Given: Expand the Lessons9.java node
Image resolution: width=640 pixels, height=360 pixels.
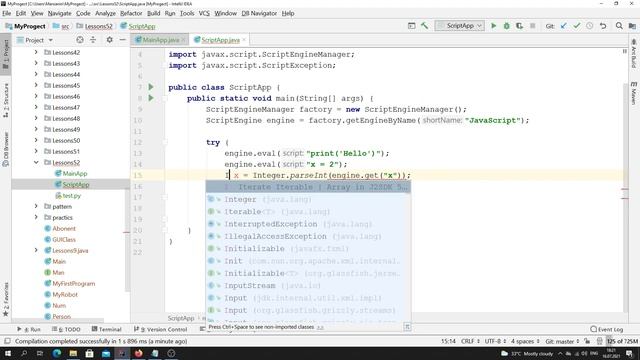Looking at the screenshot, I should 36,251.
